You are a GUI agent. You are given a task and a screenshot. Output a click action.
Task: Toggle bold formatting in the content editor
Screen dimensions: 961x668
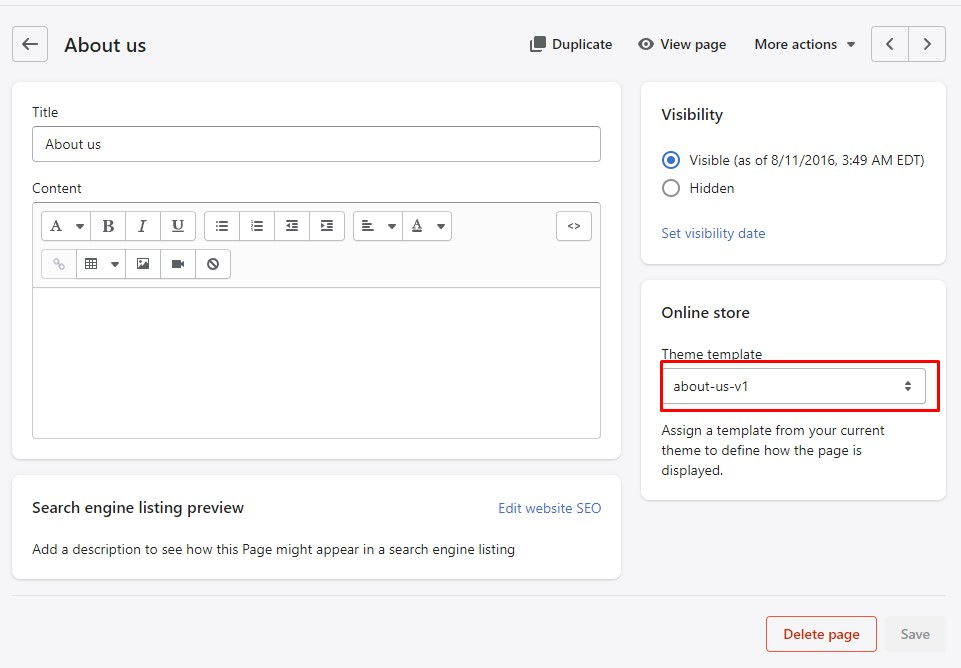click(108, 226)
